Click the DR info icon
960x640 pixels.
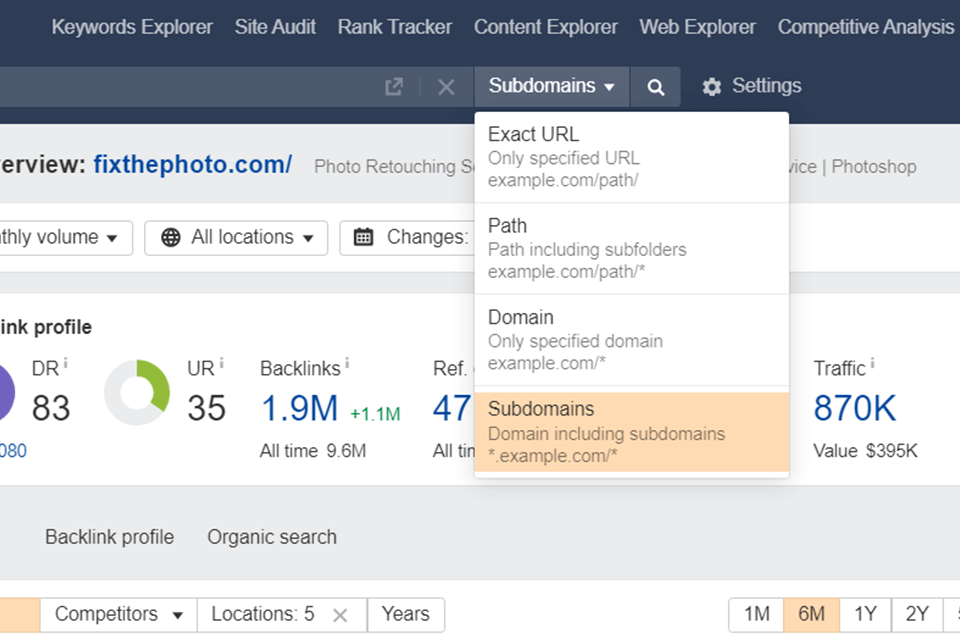66,364
